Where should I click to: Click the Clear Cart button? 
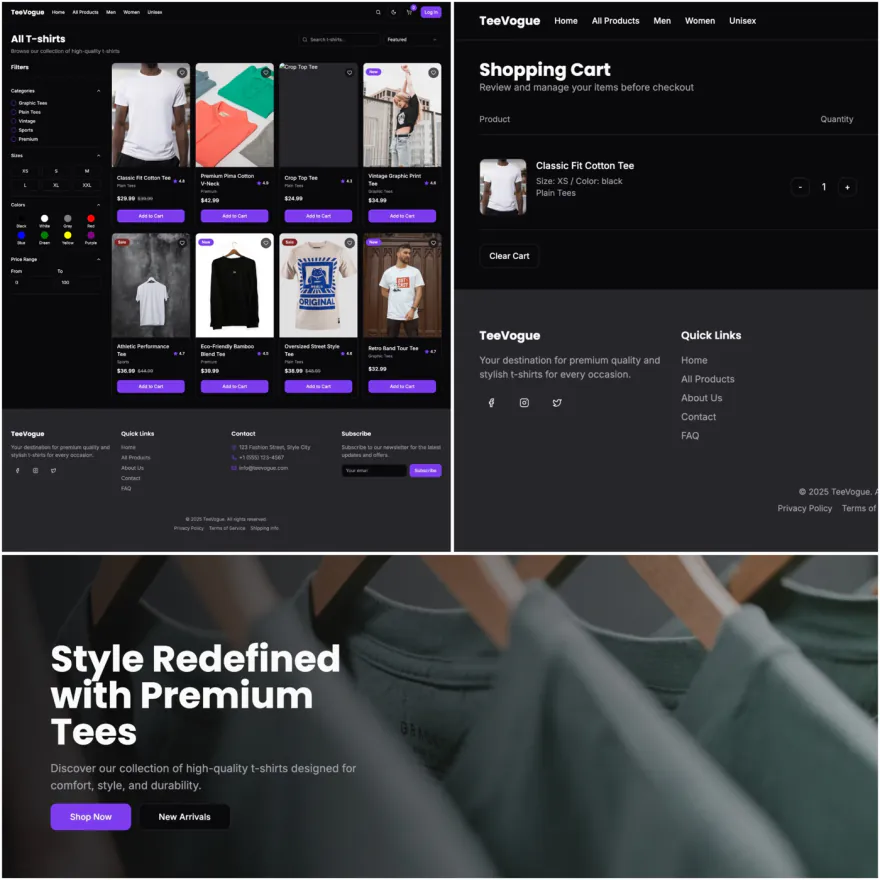pyautogui.click(x=509, y=256)
